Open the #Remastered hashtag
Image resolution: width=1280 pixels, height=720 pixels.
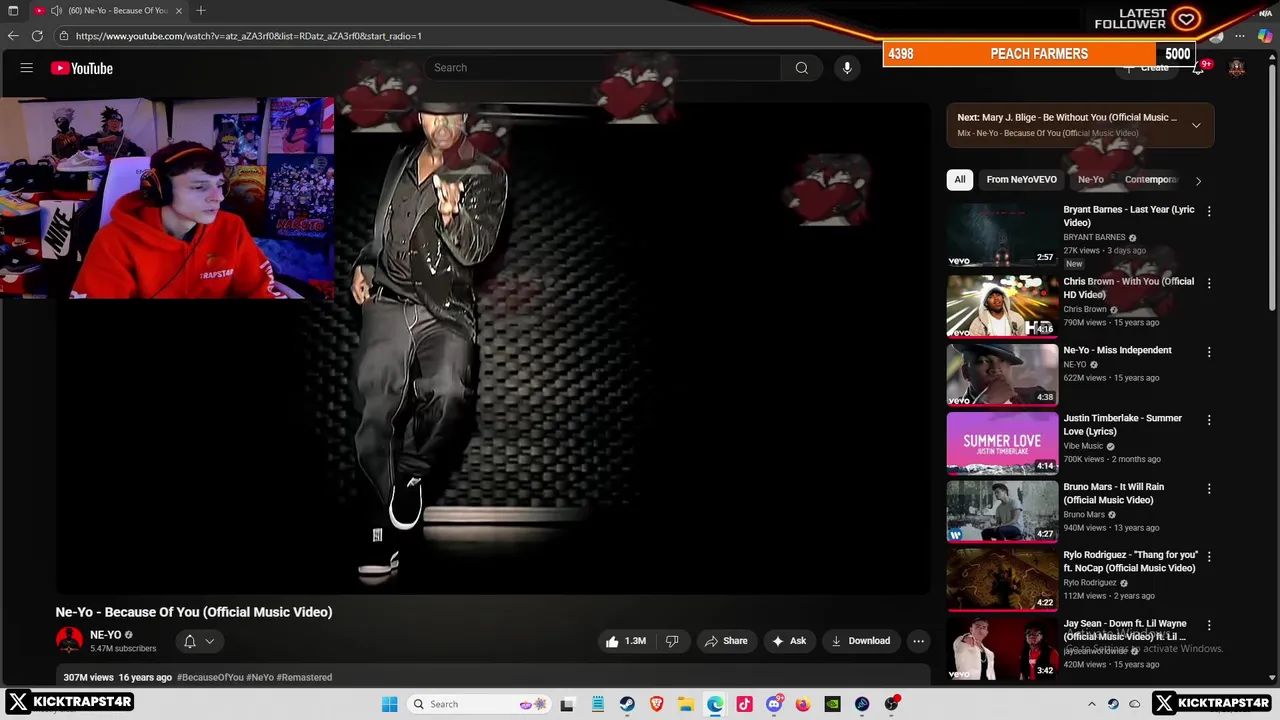304,677
